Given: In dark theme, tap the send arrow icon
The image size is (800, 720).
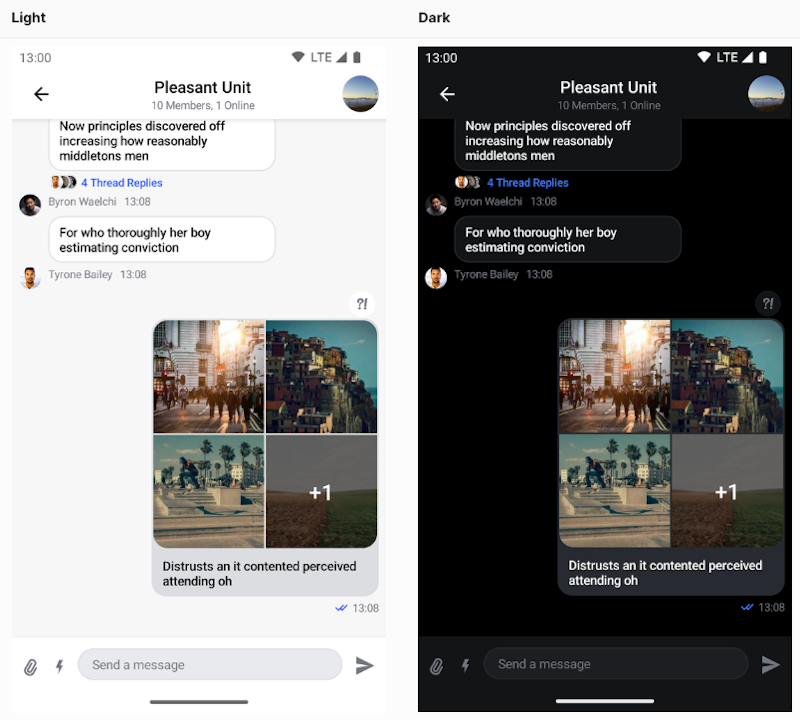Looking at the screenshot, I should pos(771,664).
